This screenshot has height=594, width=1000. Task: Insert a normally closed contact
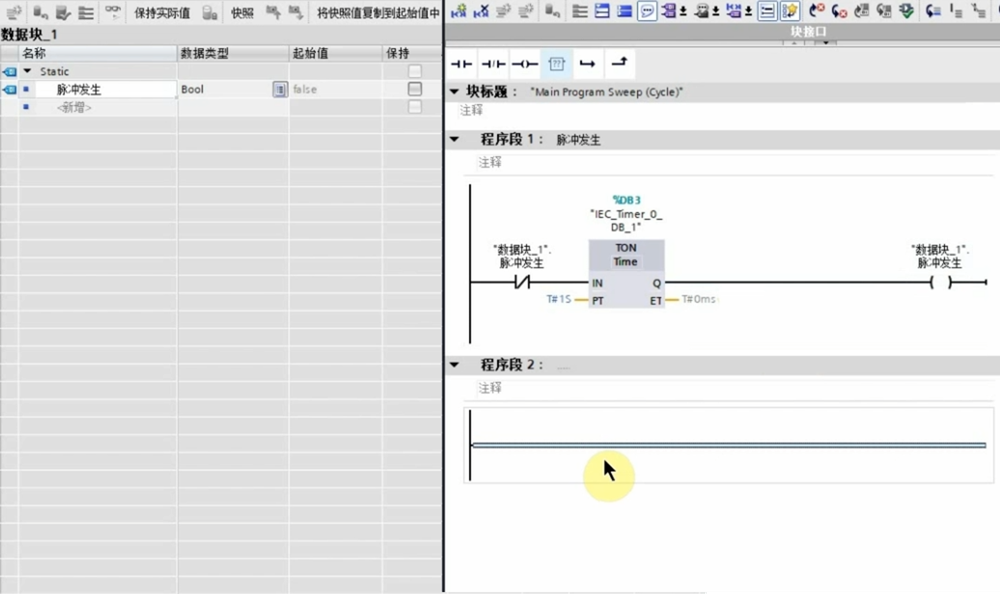tap(493, 64)
